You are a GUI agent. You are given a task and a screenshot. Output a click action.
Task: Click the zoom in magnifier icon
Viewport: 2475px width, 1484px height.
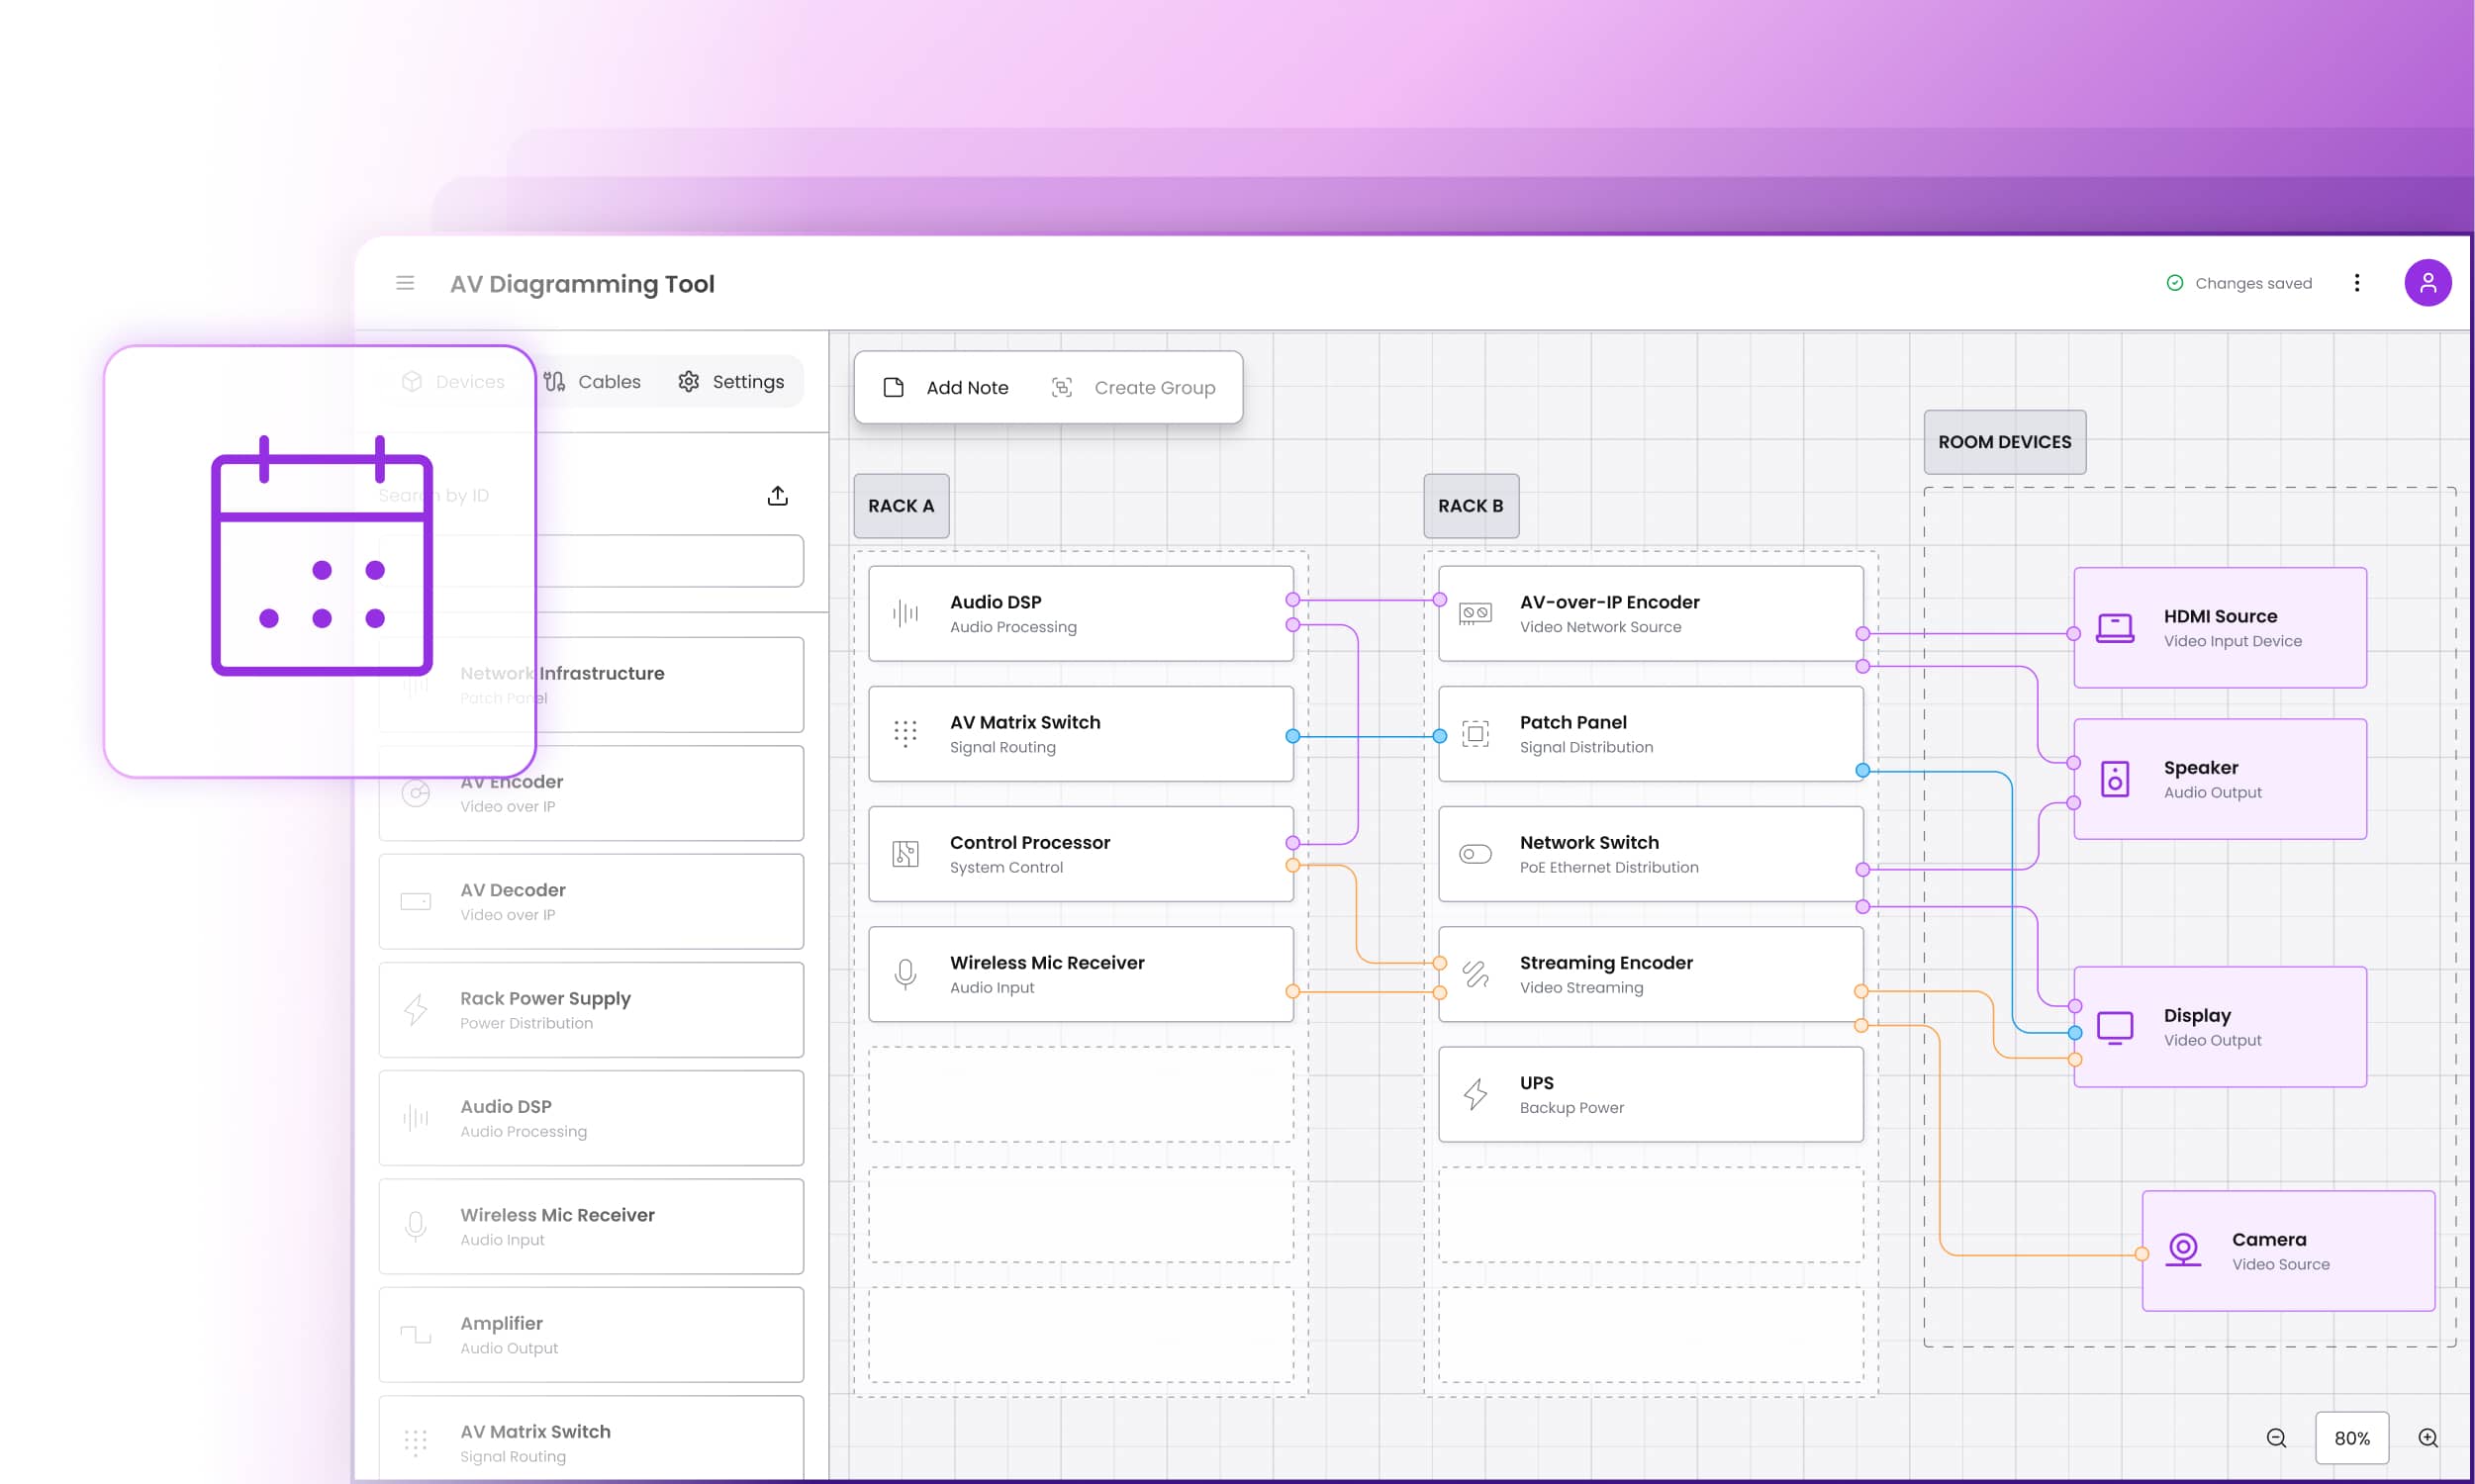click(x=2428, y=1438)
